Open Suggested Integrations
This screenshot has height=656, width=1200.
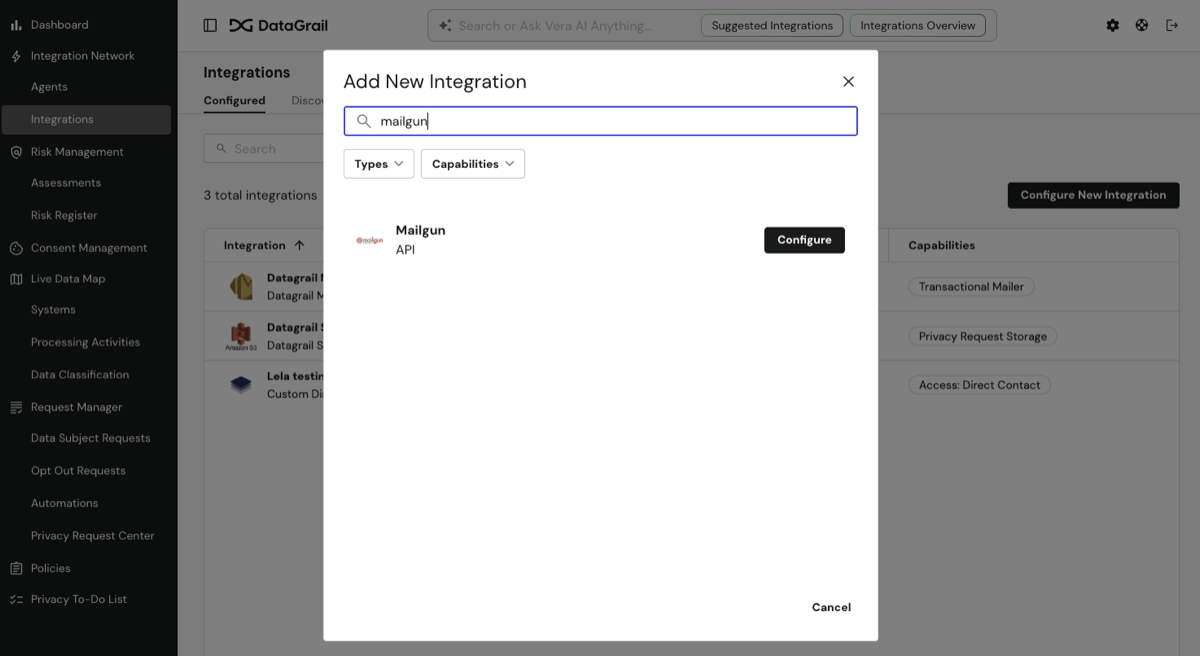click(772, 26)
